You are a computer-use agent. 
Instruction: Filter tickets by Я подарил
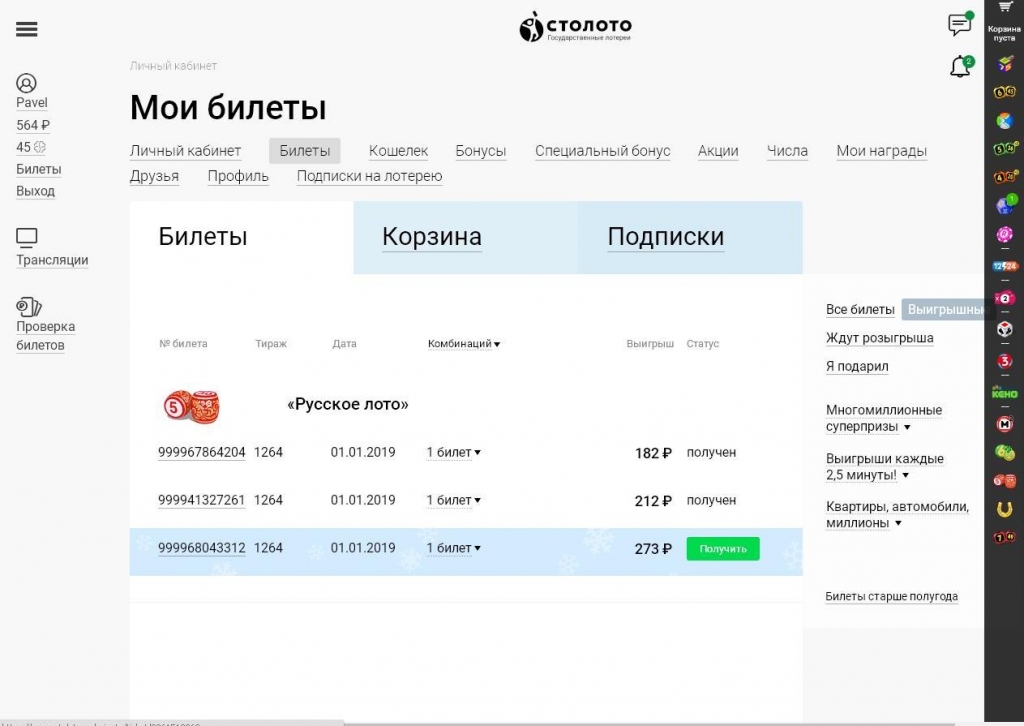(x=857, y=366)
